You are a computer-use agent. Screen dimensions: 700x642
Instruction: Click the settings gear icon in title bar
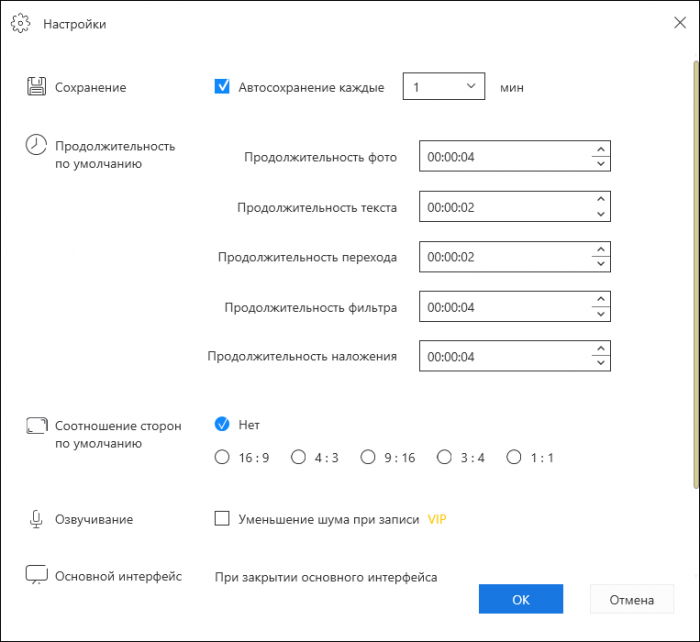click(x=22, y=23)
